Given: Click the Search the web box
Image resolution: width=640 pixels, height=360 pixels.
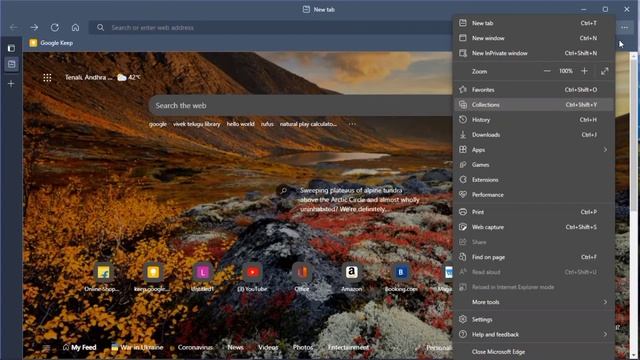Looking at the screenshot, I should pos(300,105).
